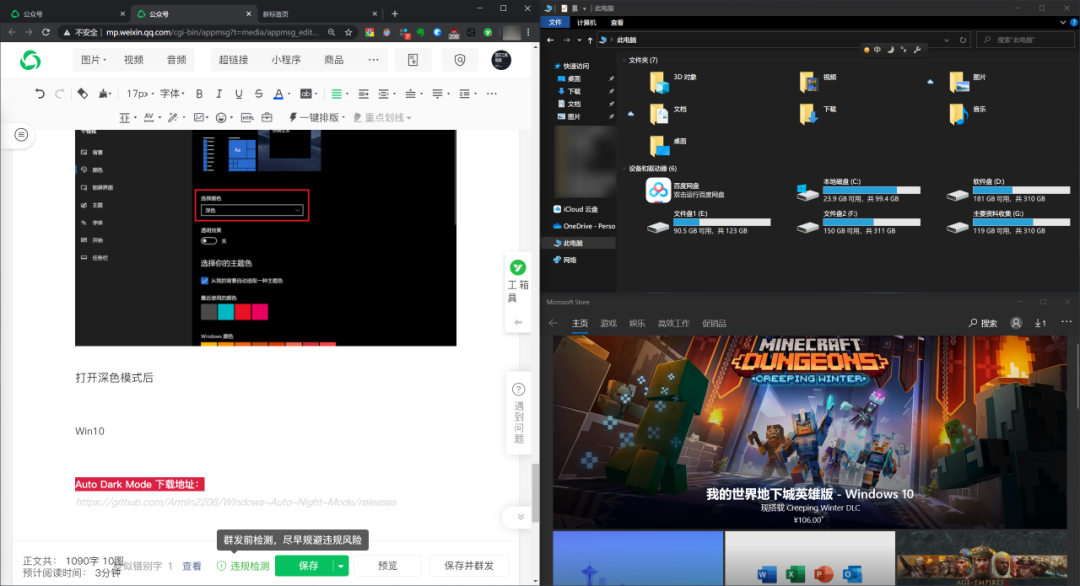Click the 预览 button
Screen dimensions: 1080x586
388,566
